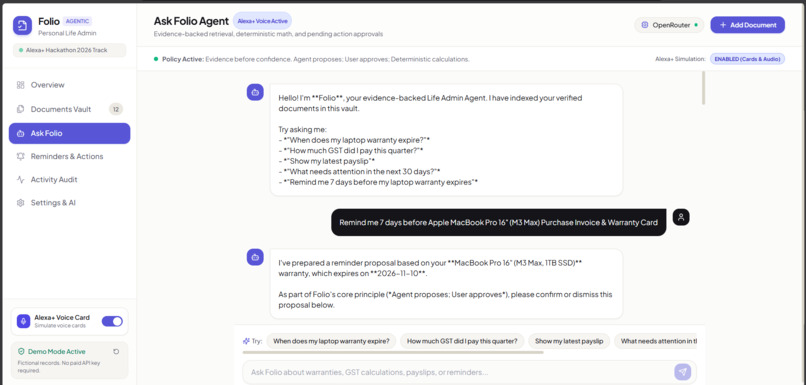Viewport: 806px width, 385px height.
Task: Click the Activity Audit pulse icon
Action: [x=21, y=179]
